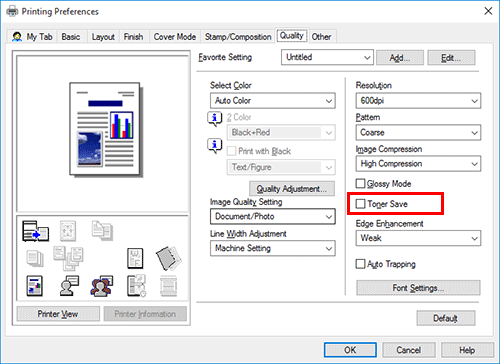Screen dimensions: 500x364
Task: Click the multi-user account track icon
Action: (102, 286)
